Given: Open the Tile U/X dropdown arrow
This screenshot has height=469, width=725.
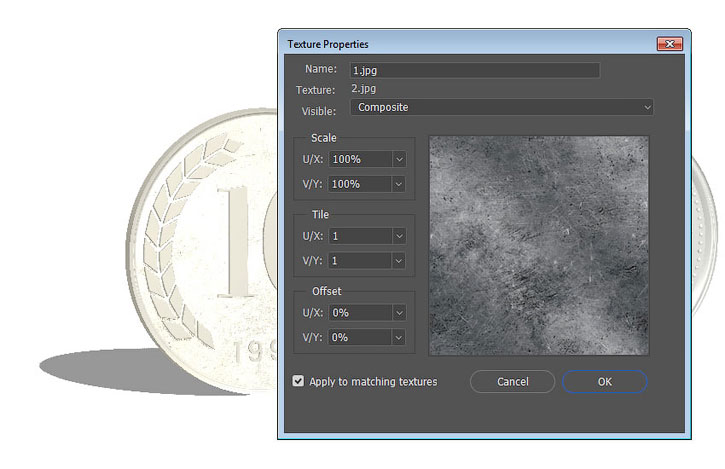Looking at the screenshot, I should click(x=399, y=236).
